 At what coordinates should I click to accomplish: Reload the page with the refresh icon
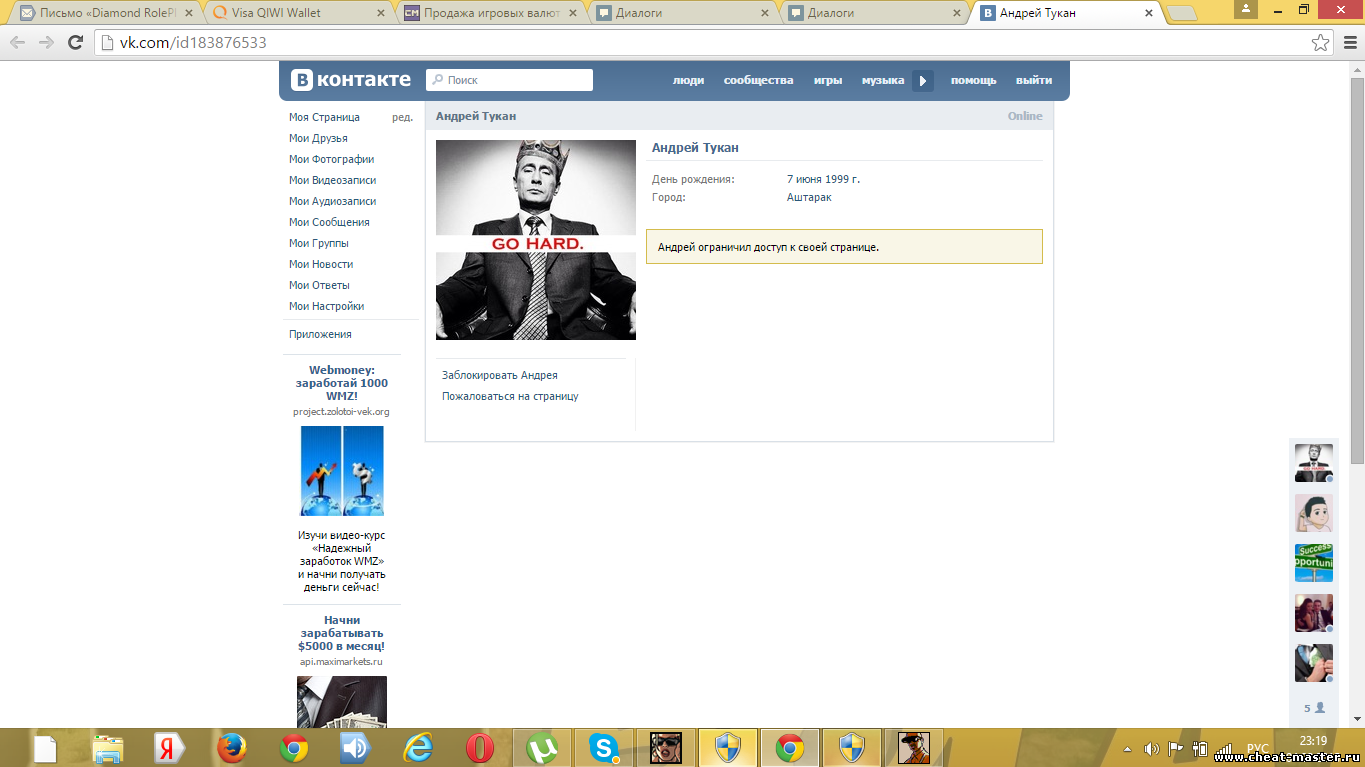pos(75,43)
